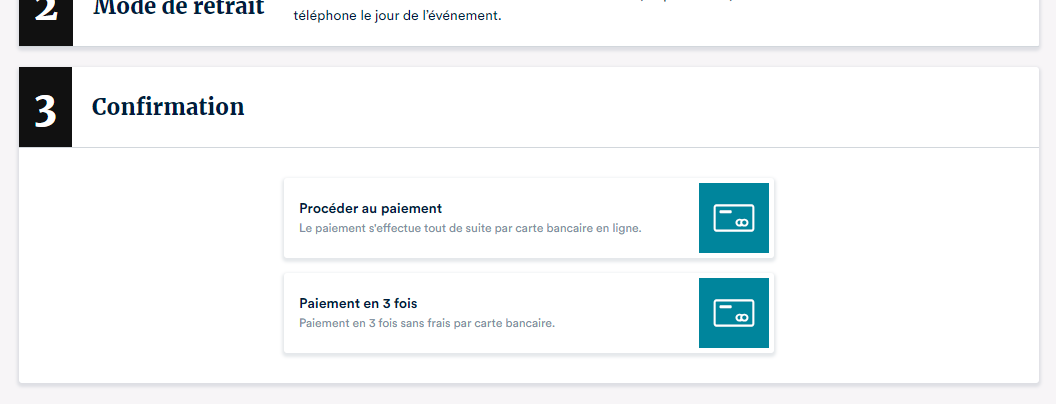Click the step 3 number badge
The image size is (1056, 404).
point(45,108)
